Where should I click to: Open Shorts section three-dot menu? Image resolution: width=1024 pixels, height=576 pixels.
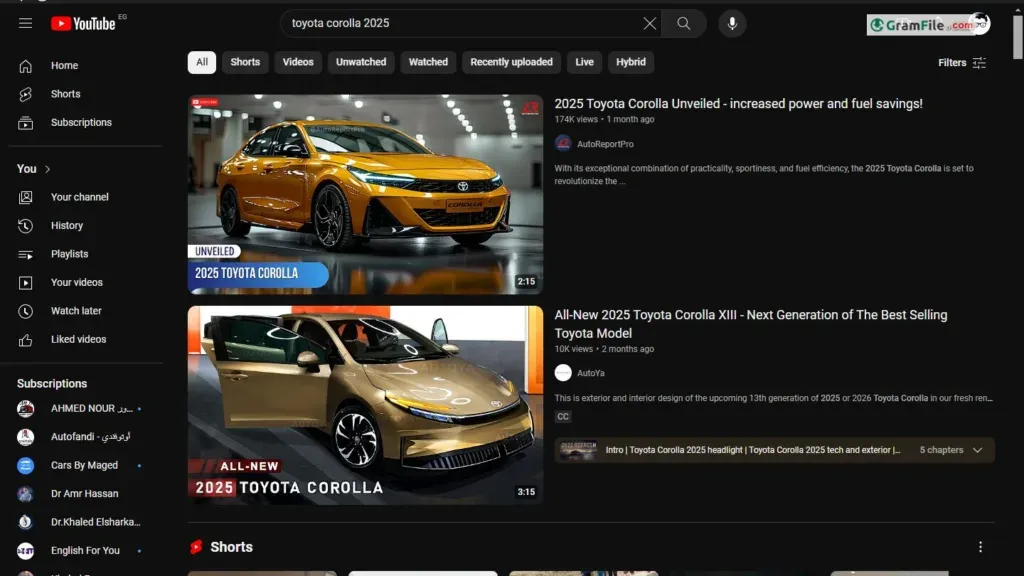tap(980, 547)
